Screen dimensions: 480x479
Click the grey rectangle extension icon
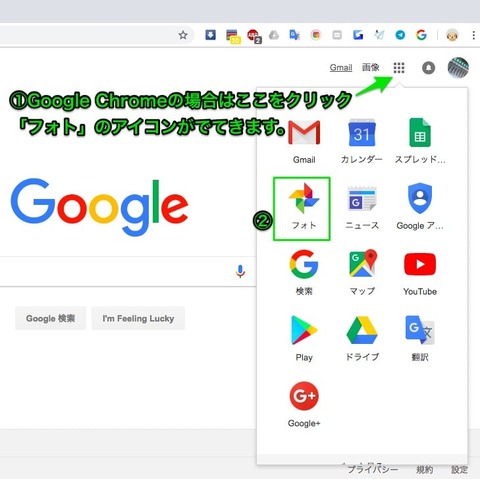point(337,35)
